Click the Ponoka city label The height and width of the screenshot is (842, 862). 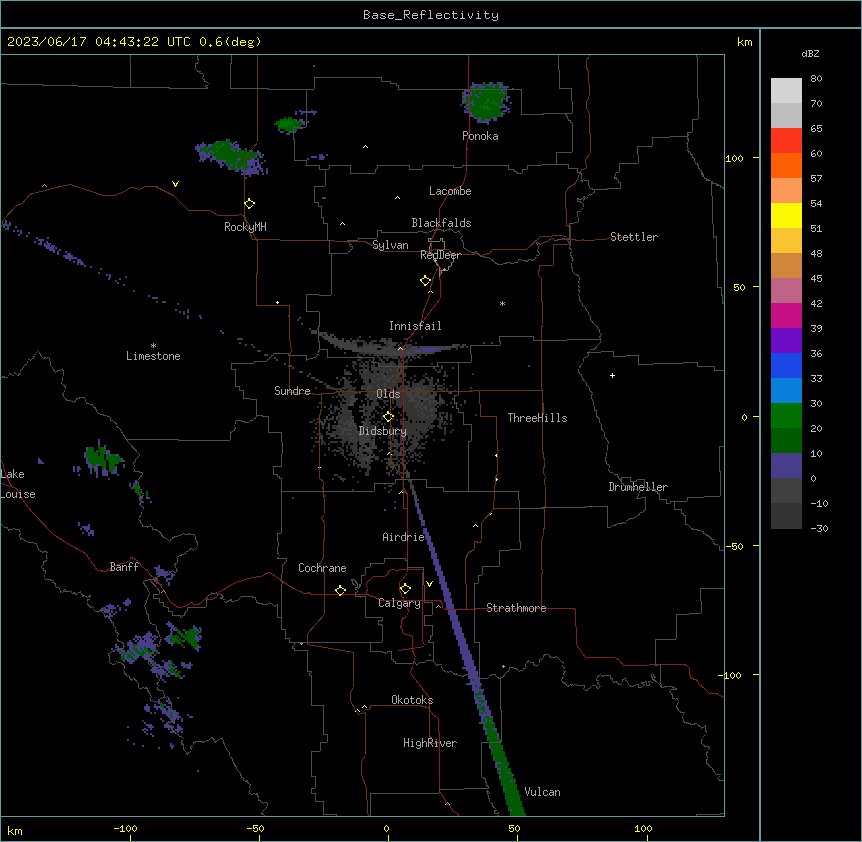pos(480,136)
